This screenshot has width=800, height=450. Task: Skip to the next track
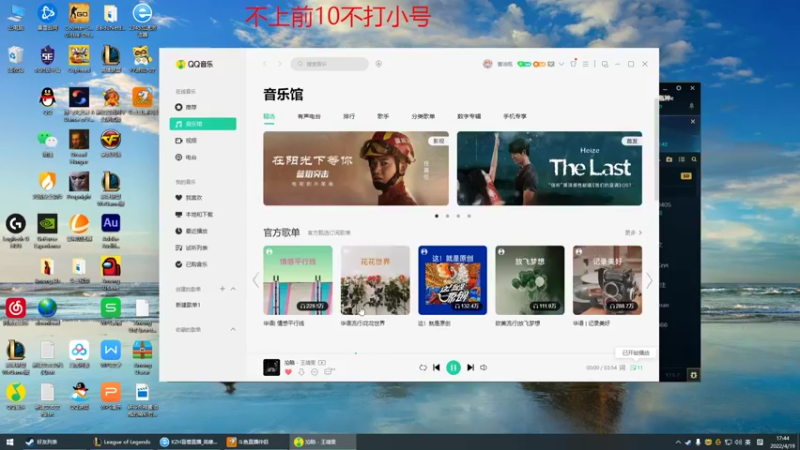470,368
